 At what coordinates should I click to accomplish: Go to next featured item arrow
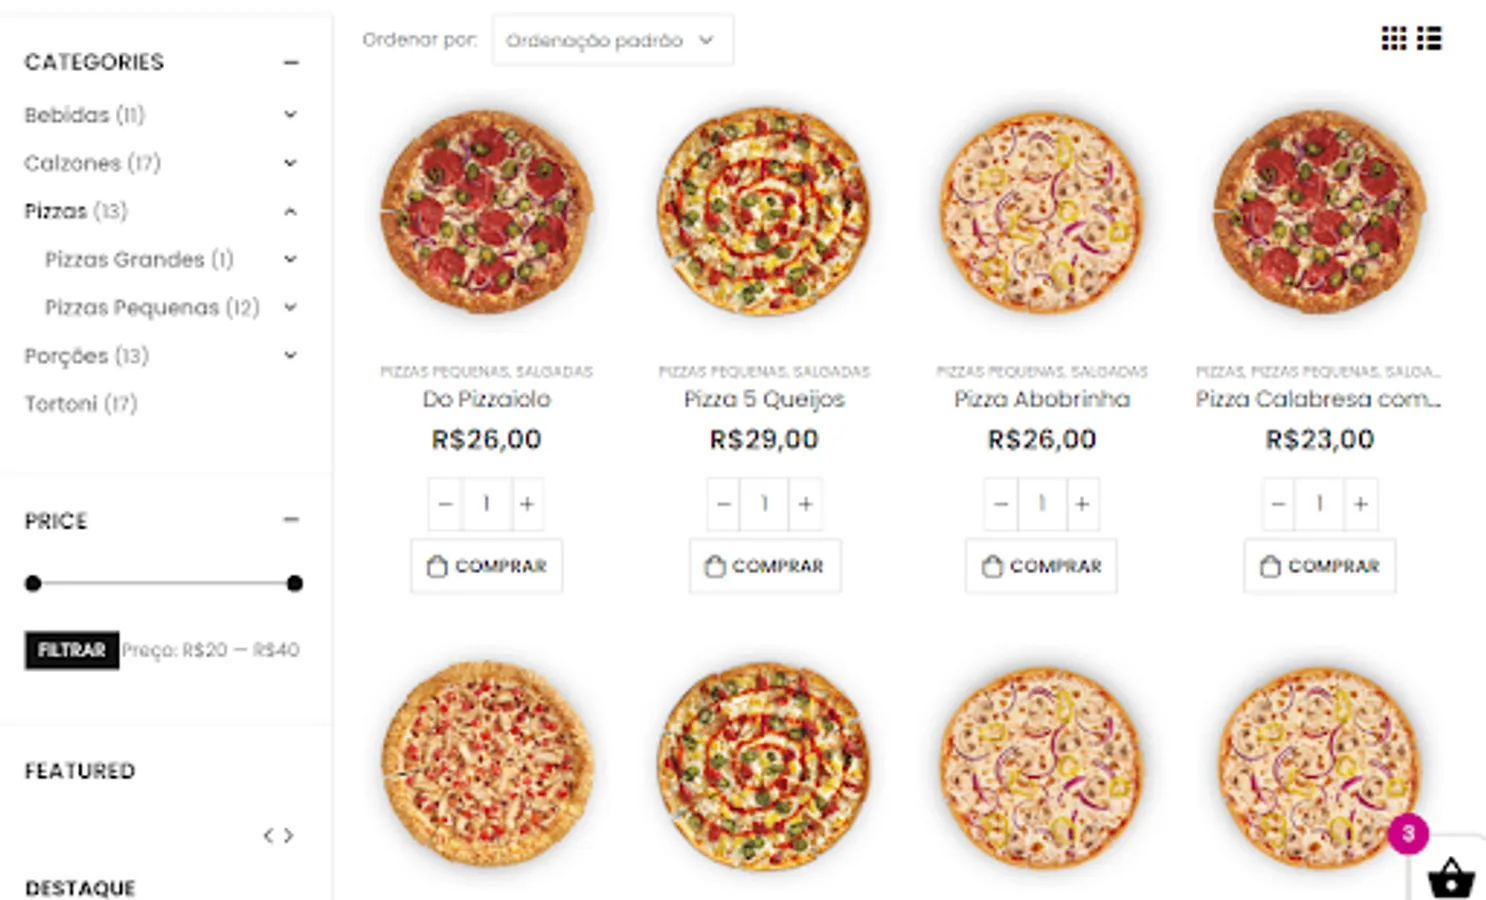pos(289,835)
